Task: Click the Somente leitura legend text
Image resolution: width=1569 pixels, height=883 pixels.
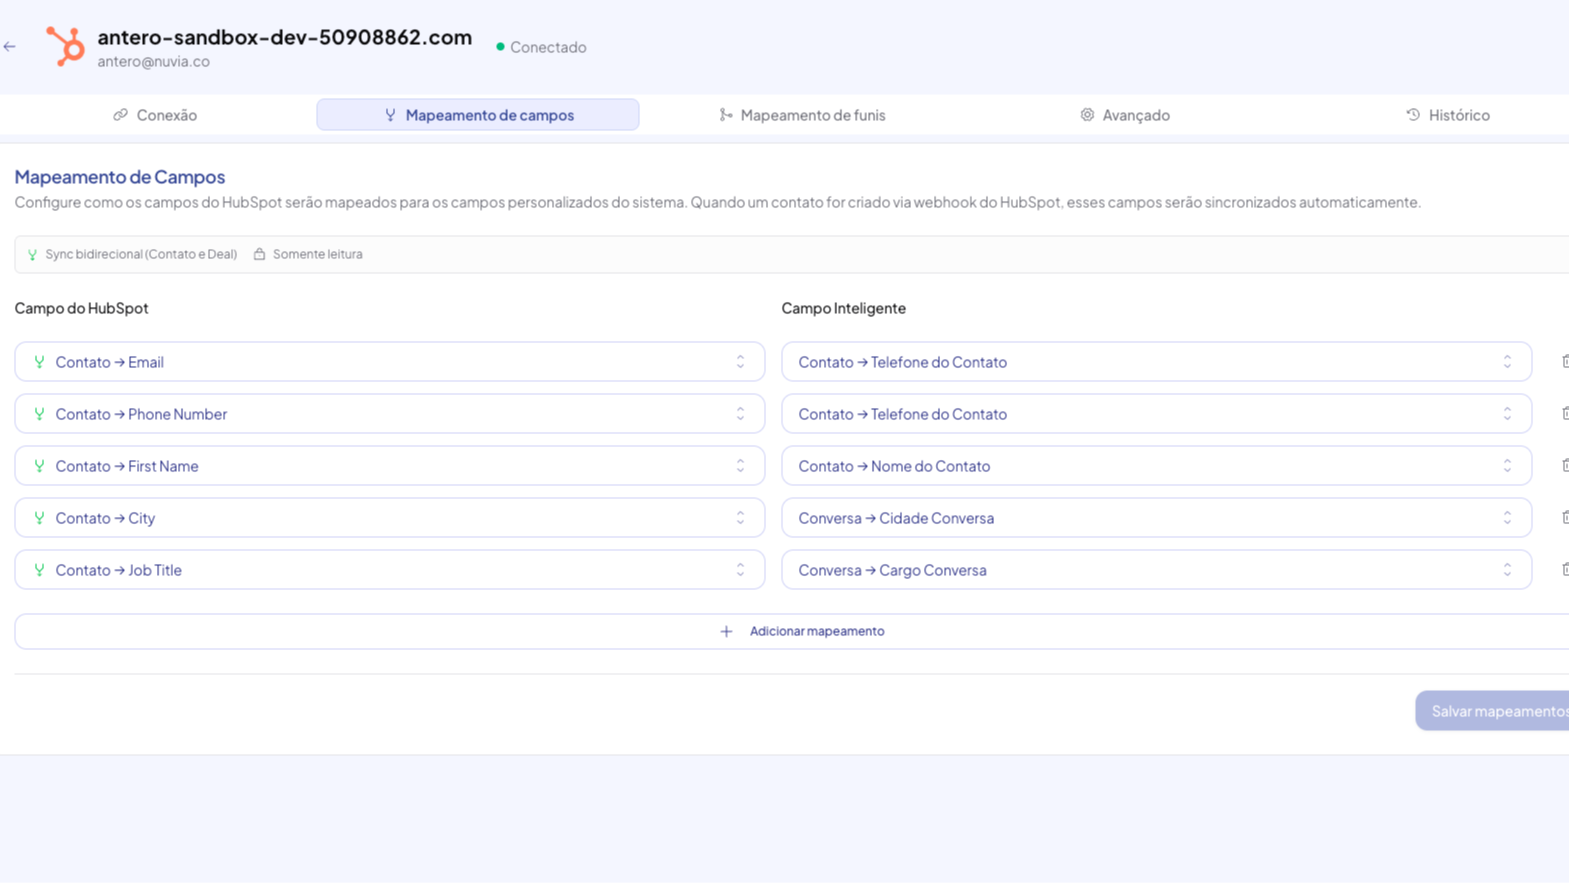Action: click(x=318, y=255)
